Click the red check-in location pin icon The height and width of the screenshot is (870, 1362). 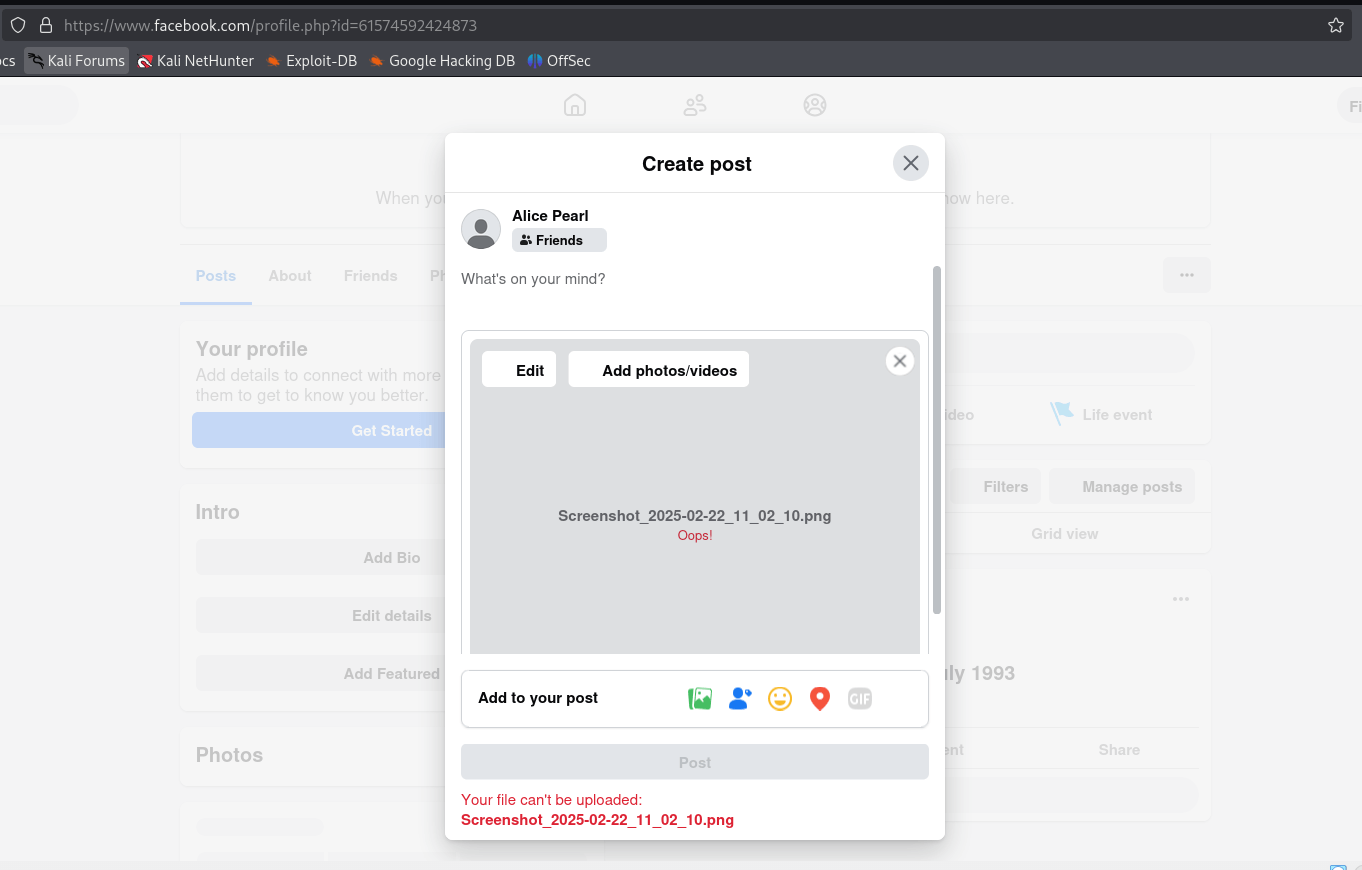(820, 698)
